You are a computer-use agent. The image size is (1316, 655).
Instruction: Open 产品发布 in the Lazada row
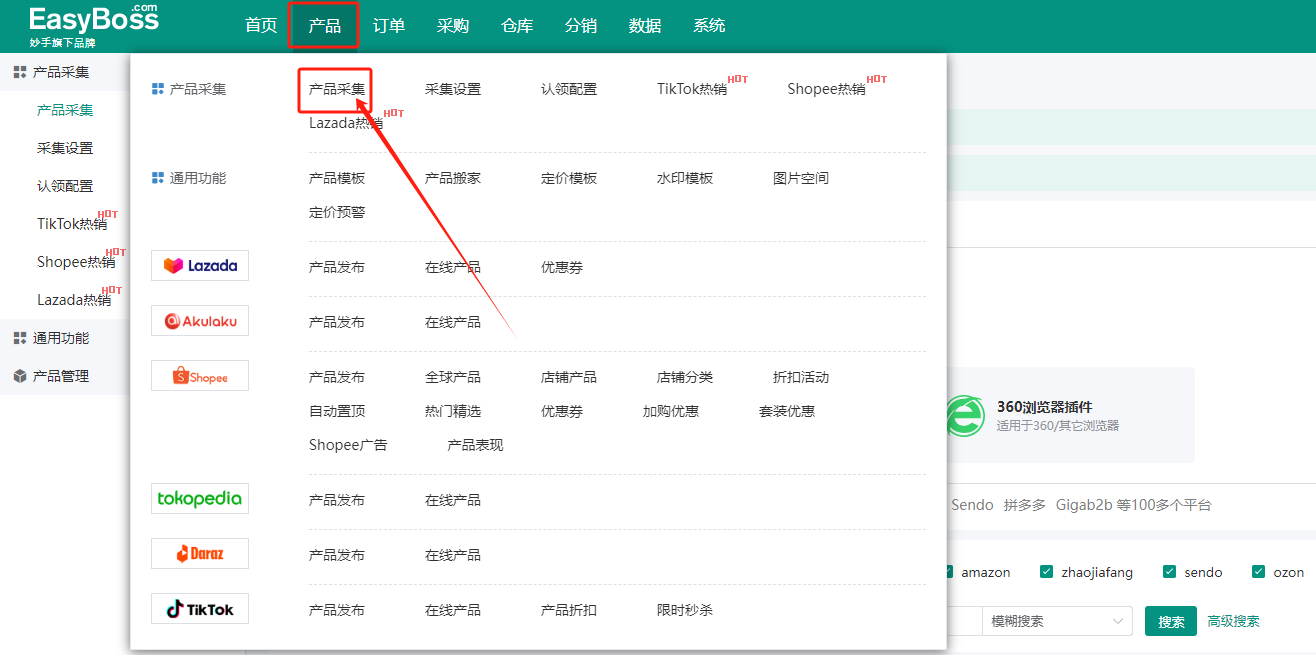pyautogui.click(x=337, y=267)
